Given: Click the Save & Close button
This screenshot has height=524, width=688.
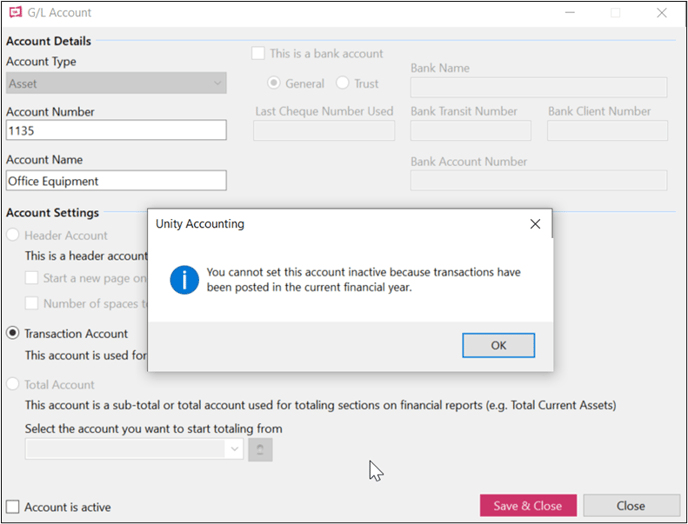Looking at the screenshot, I should click(528, 506).
